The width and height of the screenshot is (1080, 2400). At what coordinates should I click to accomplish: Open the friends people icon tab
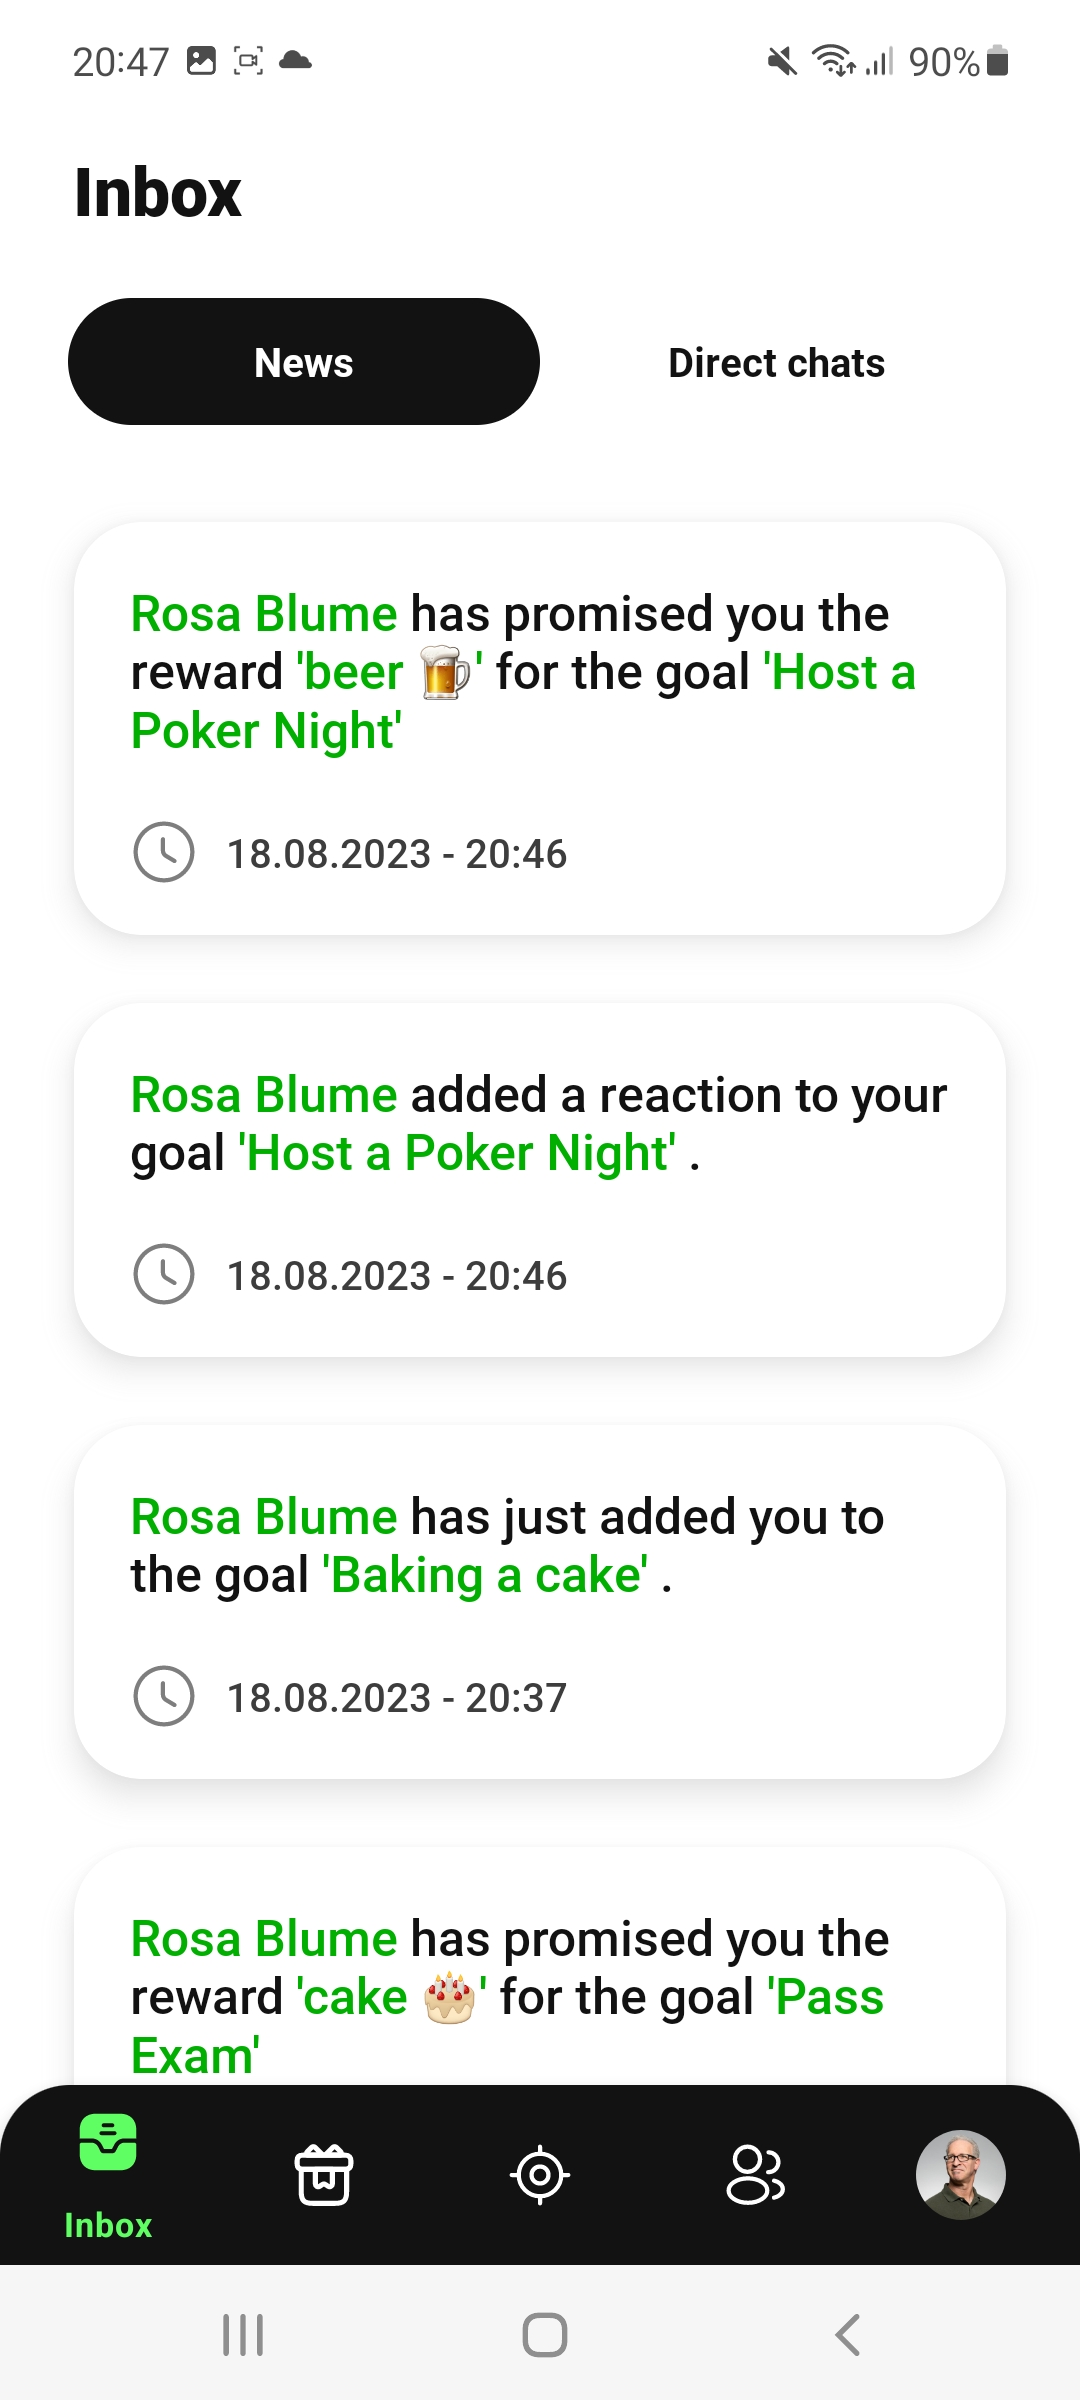755,2175
